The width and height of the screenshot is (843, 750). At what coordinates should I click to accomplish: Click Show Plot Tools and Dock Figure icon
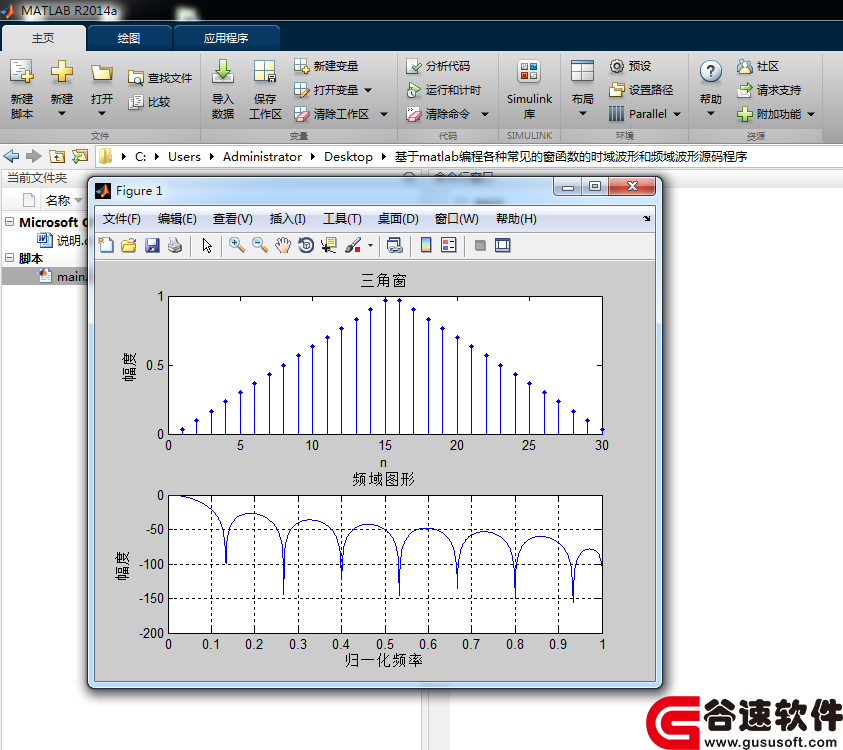coord(503,246)
